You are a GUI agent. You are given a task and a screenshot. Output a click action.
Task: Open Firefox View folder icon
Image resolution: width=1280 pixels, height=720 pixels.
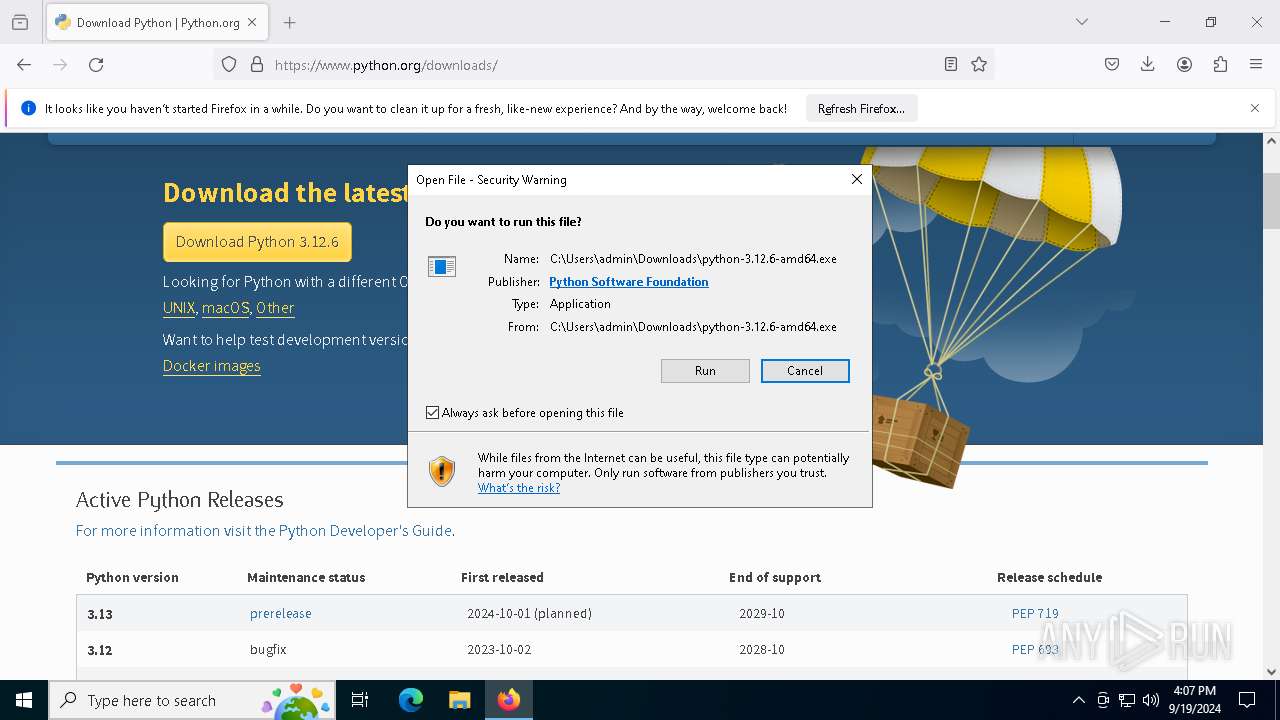[20, 22]
